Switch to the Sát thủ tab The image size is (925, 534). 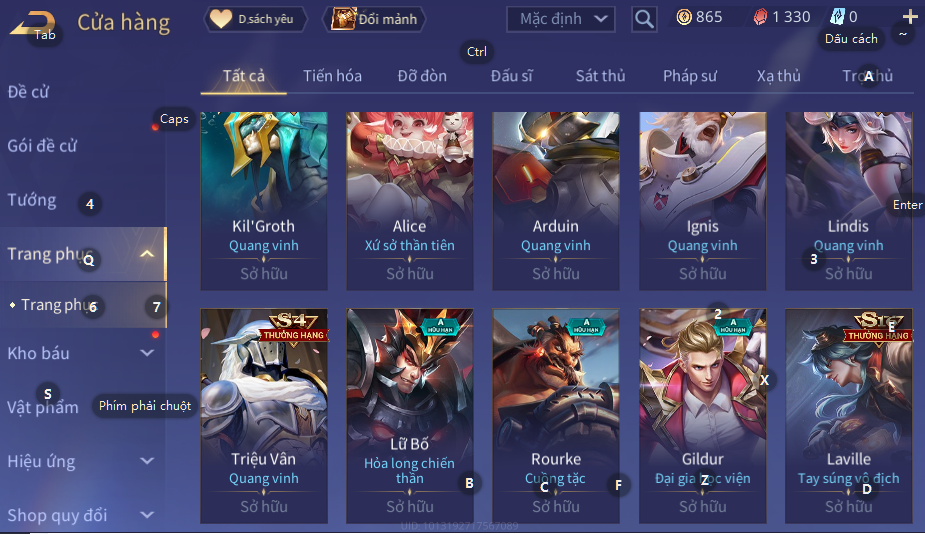600,76
